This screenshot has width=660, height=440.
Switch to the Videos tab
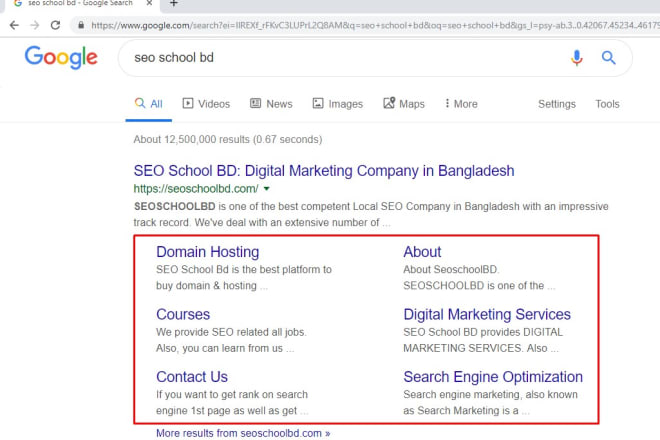(206, 104)
